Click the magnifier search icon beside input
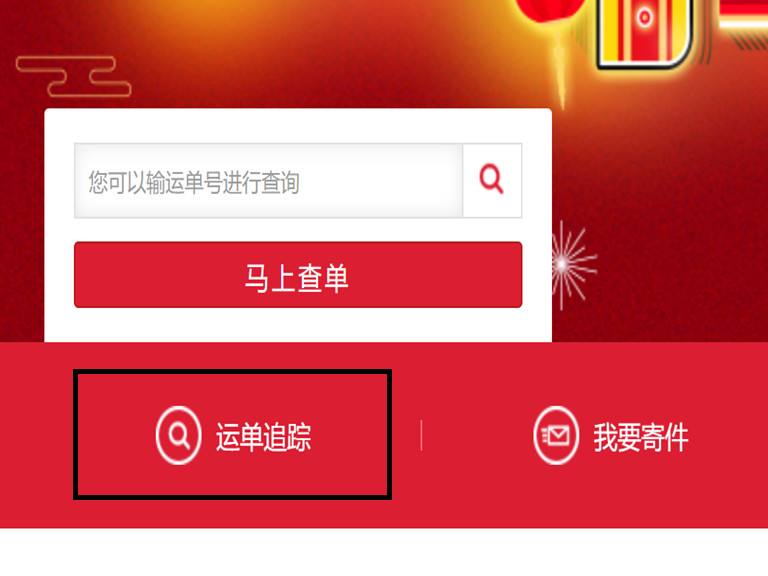 click(492, 180)
